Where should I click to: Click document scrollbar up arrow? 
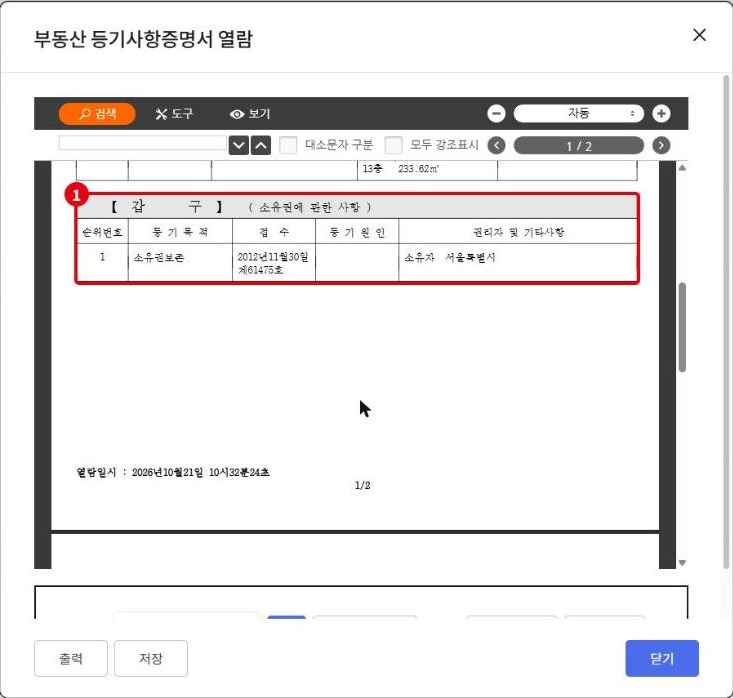pyautogui.click(x=682, y=168)
